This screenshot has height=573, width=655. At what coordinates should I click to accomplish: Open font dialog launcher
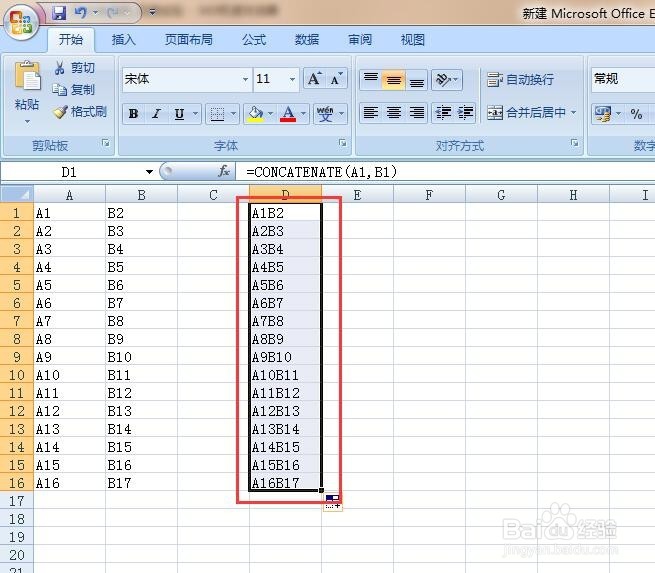(343, 143)
